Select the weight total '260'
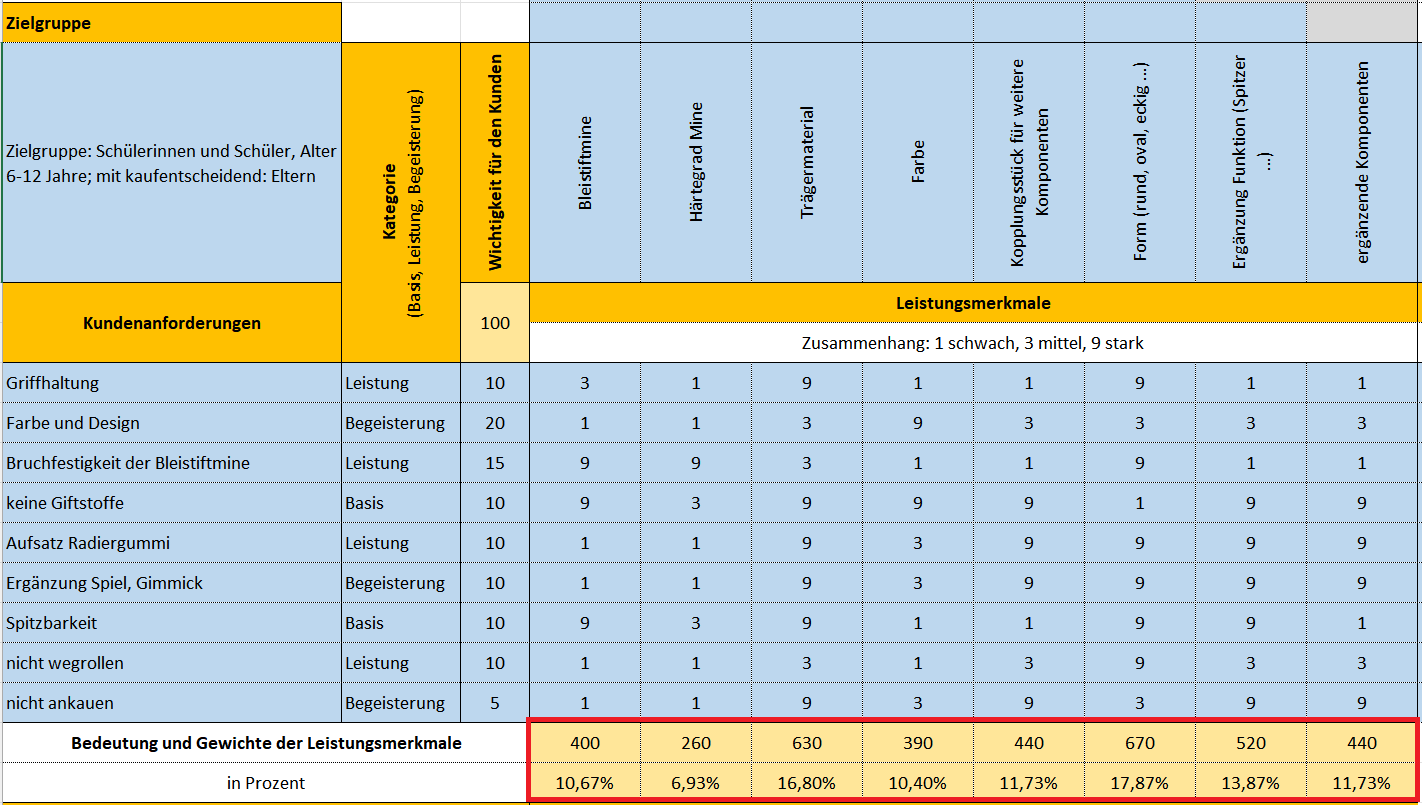The image size is (1422, 805). point(696,743)
